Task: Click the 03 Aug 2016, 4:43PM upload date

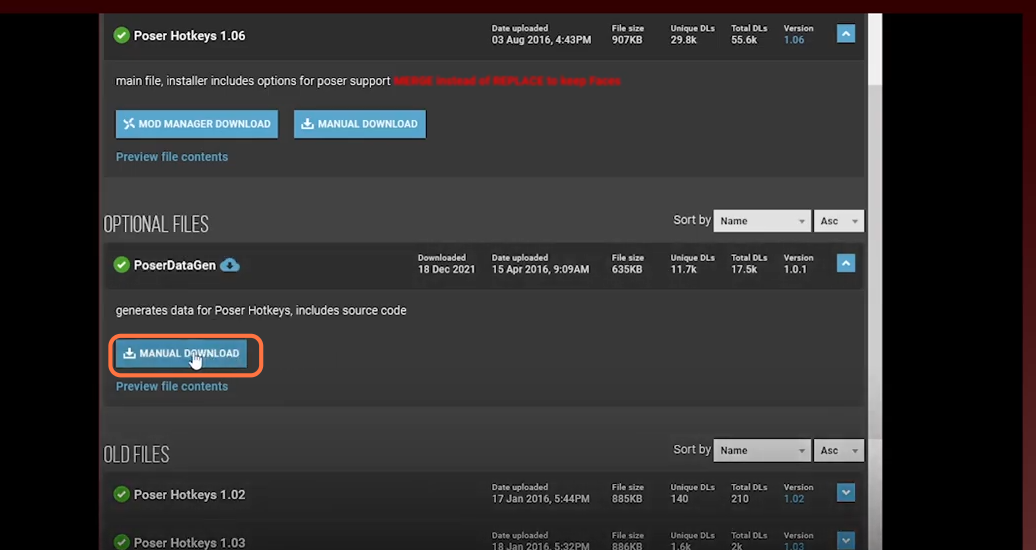Action: [x=541, y=40]
